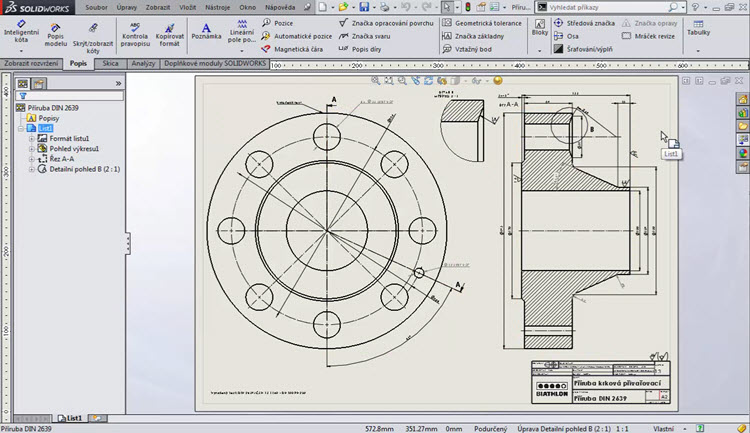This screenshot has height=433, width=750.
Task: Click Mráček revize revision cloud
Action: tap(648, 36)
